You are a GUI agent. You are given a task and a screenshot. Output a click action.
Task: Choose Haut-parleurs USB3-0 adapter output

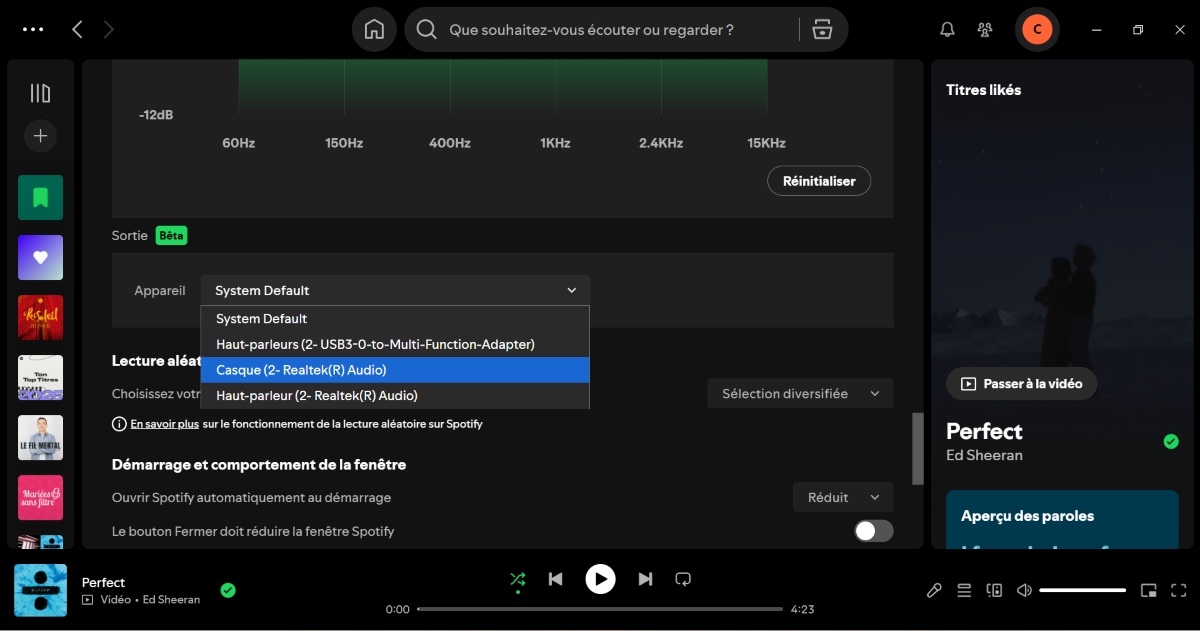[x=375, y=344]
